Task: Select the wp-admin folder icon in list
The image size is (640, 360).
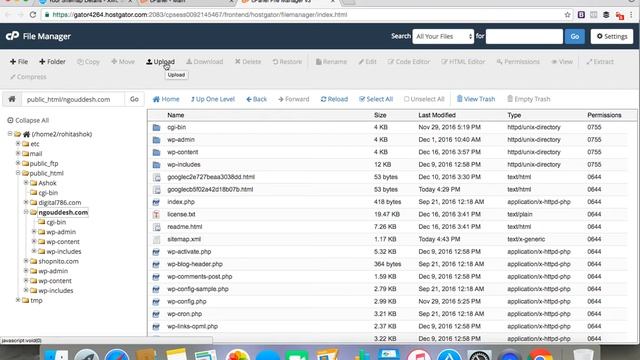Action: [x=156, y=140]
